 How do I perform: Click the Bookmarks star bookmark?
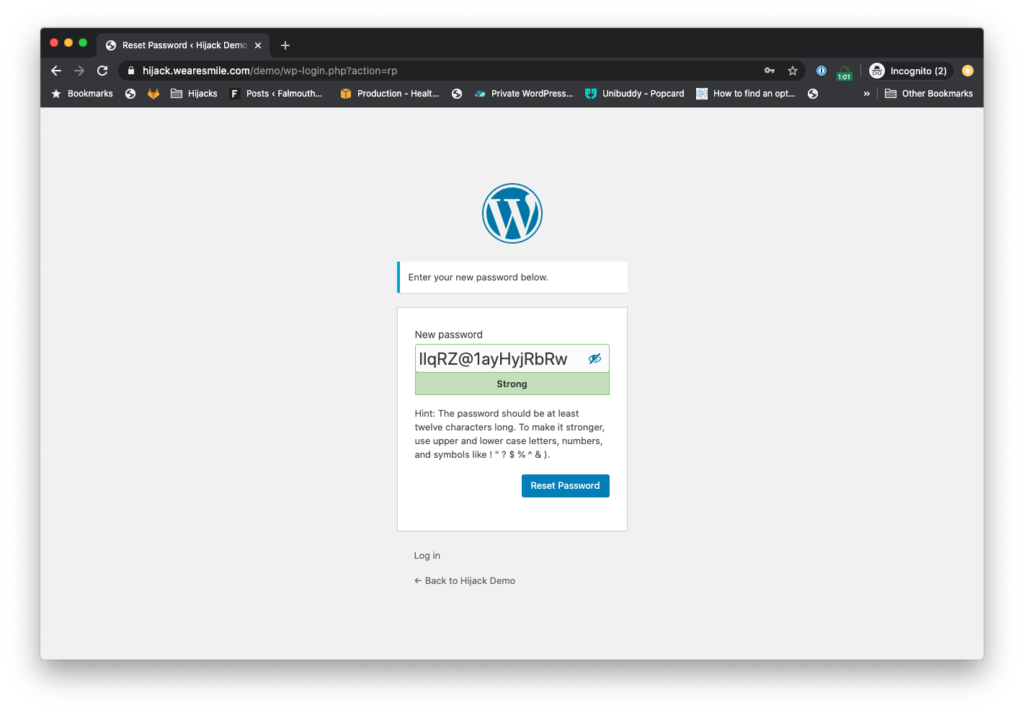[x=82, y=93]
